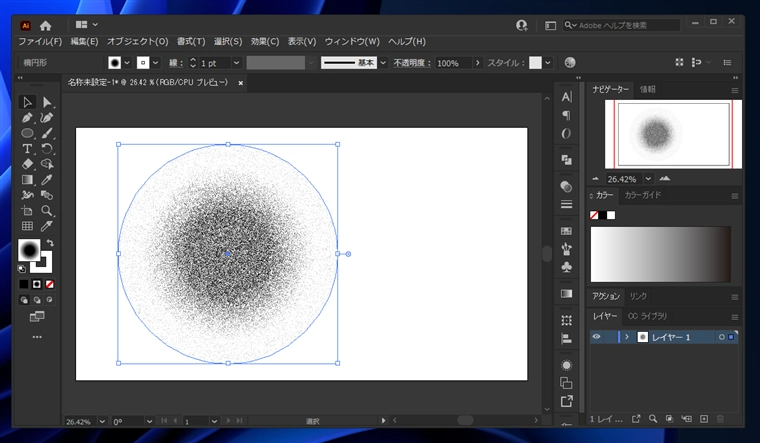The height and width of the screenshot is (443, 760).
Task: Open the Swatches panel icon
Action: click(x=566, y=231)
